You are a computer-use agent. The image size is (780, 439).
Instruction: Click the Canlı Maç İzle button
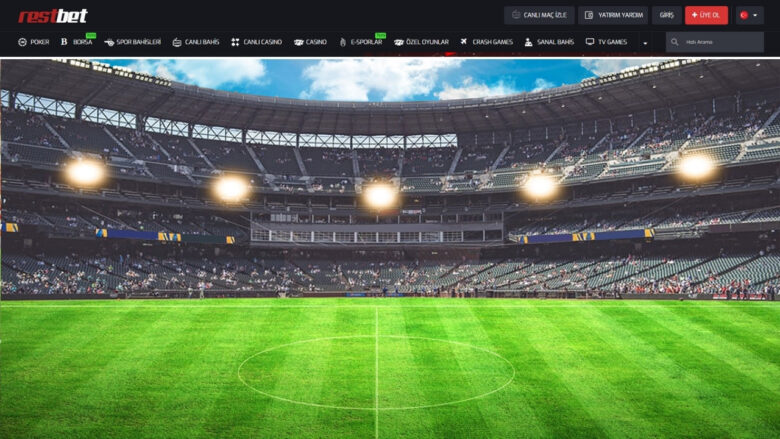tap(539, 15)
